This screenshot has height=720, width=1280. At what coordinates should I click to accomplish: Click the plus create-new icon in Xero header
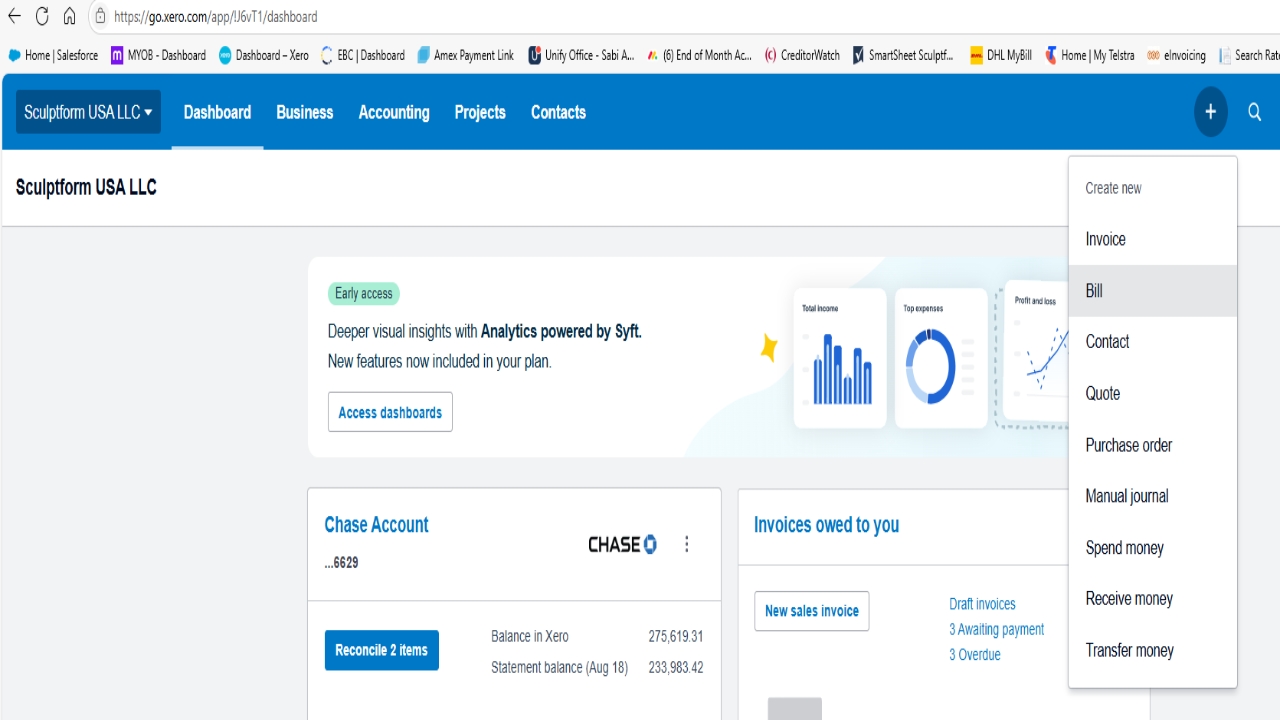coord(1210,112)
